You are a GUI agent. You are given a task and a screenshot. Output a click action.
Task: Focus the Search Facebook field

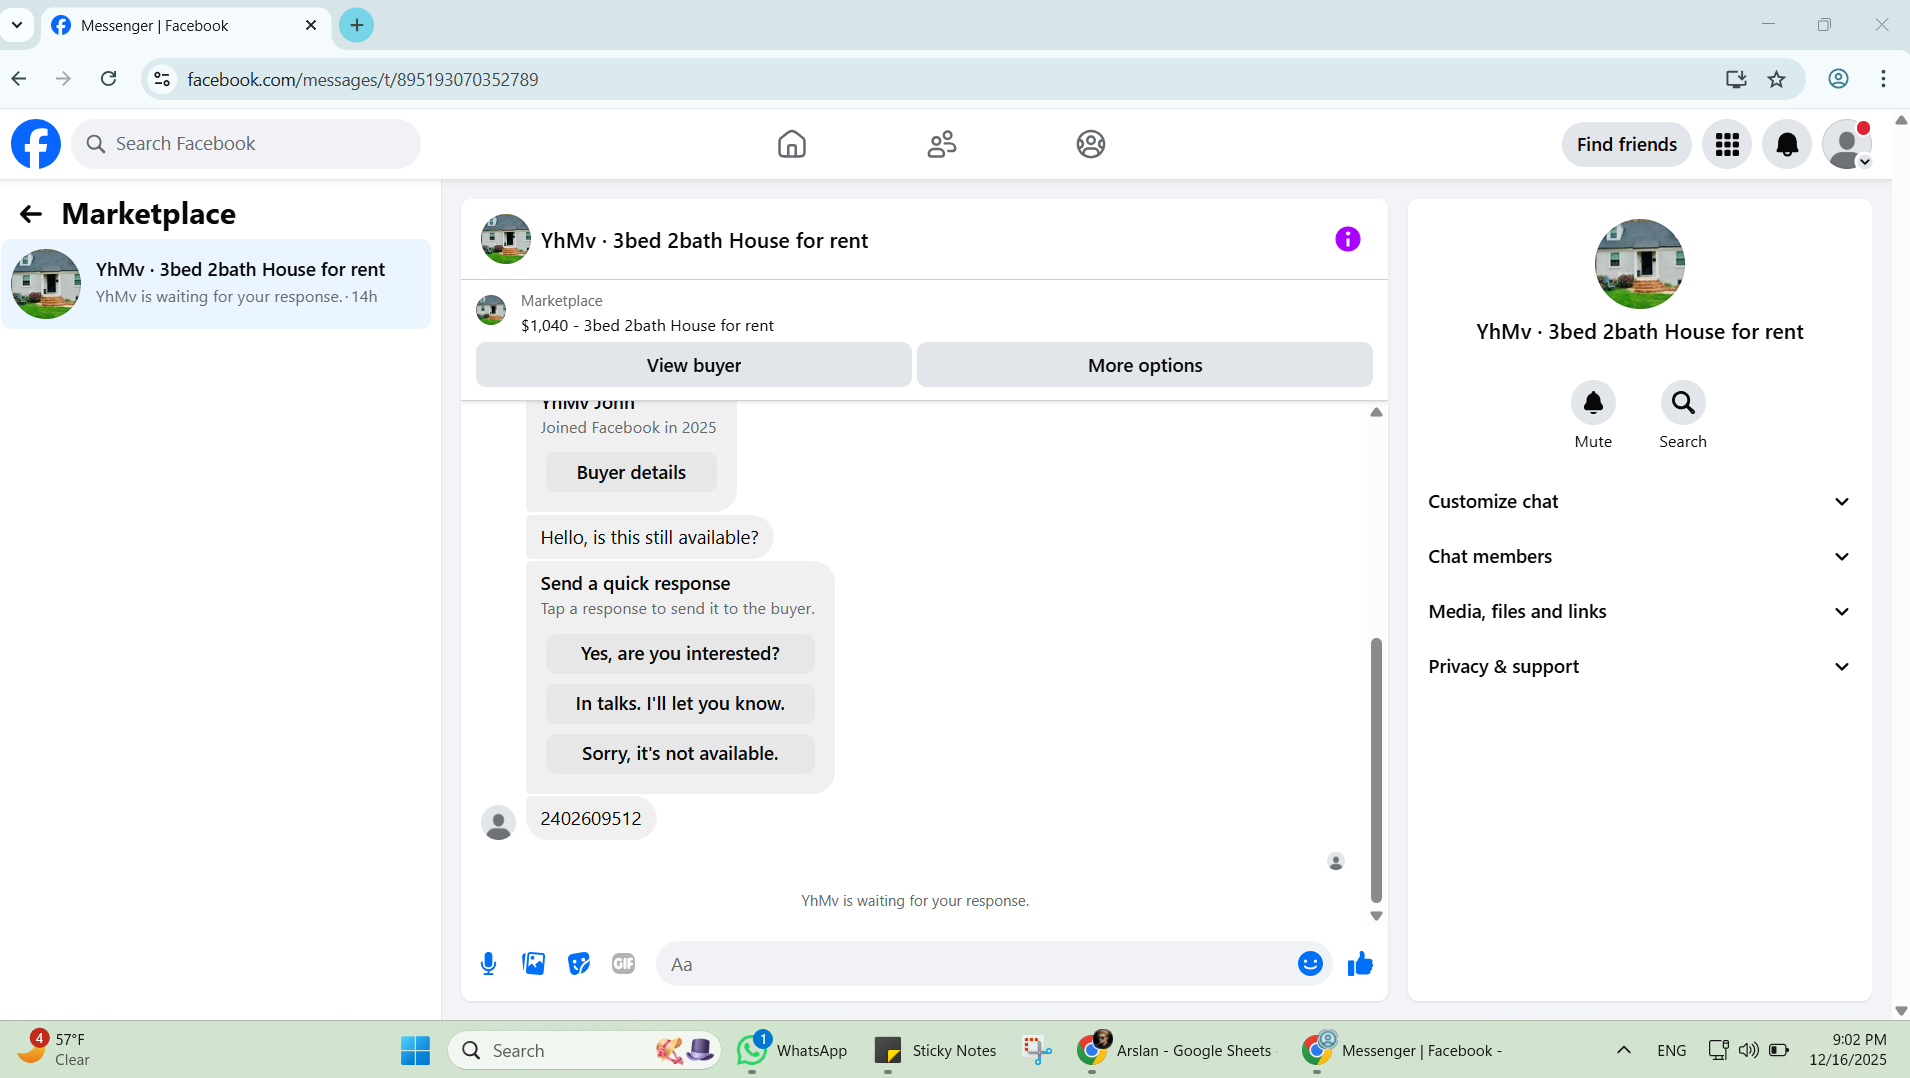(x=246, y=144)
